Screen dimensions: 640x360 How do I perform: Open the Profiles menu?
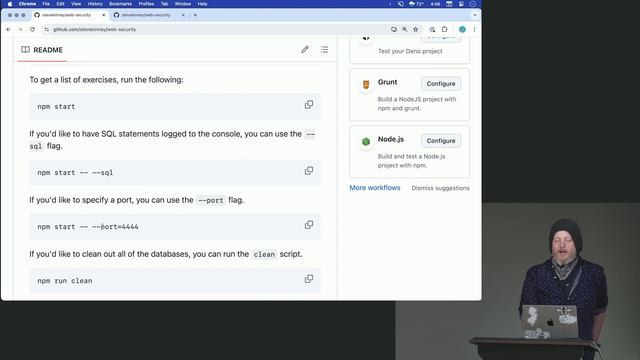146,4
